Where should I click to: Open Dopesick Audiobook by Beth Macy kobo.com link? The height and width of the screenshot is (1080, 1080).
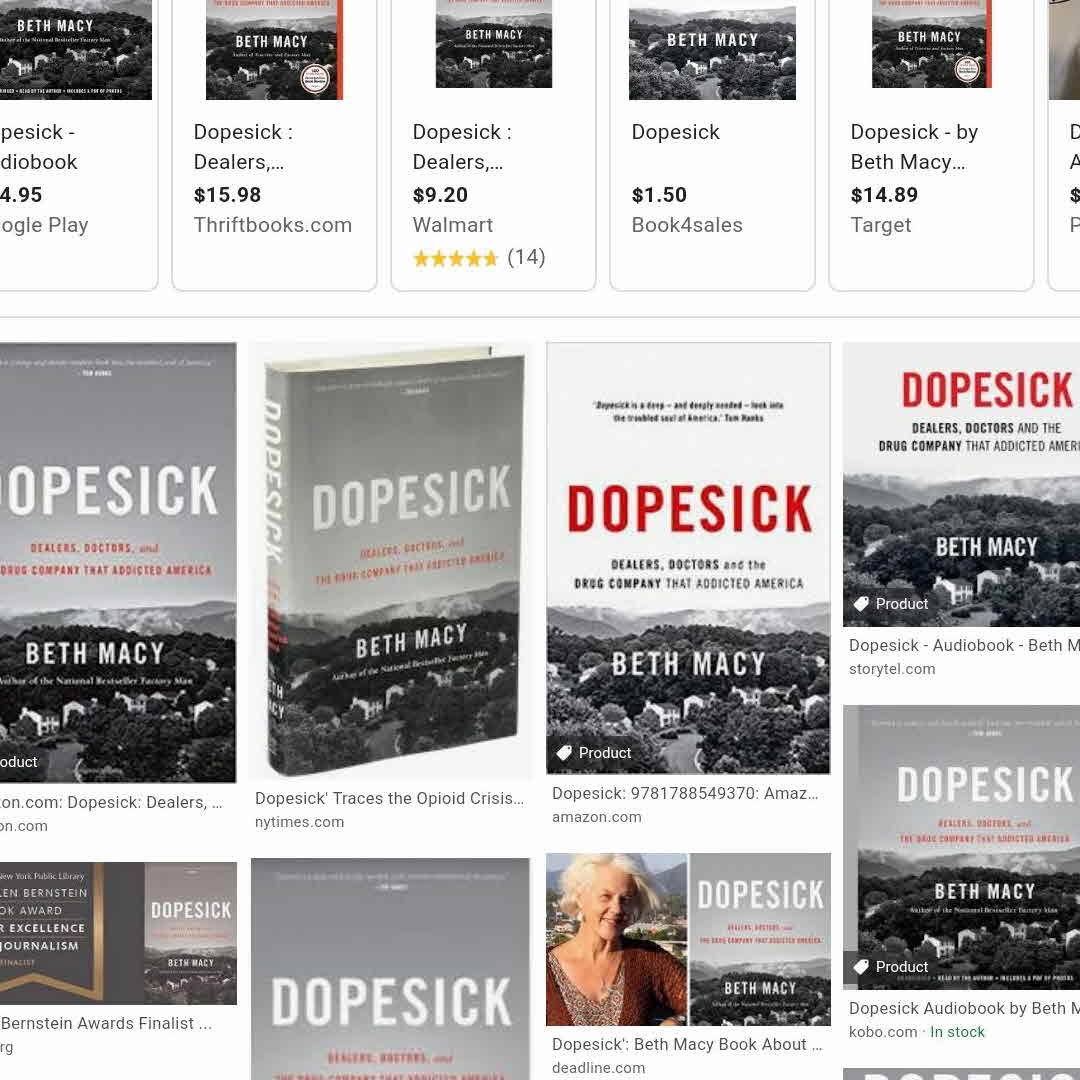pyautogui.click(x=964, y=1008)
